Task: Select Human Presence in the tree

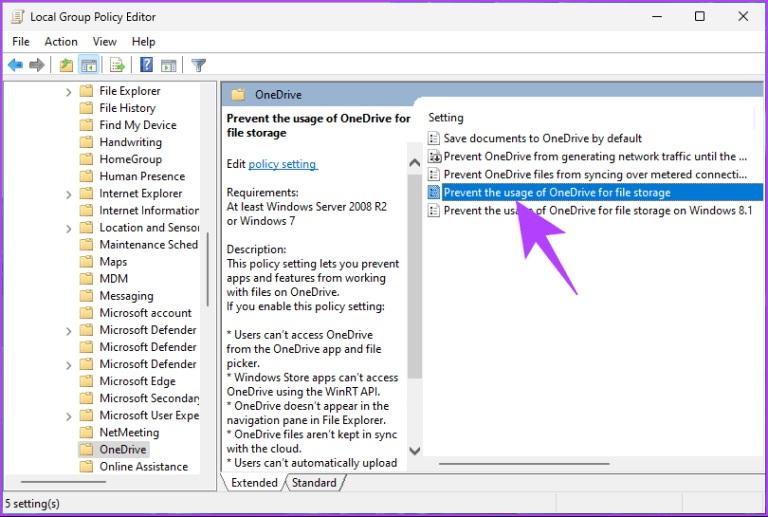Action: pos(142,176)
